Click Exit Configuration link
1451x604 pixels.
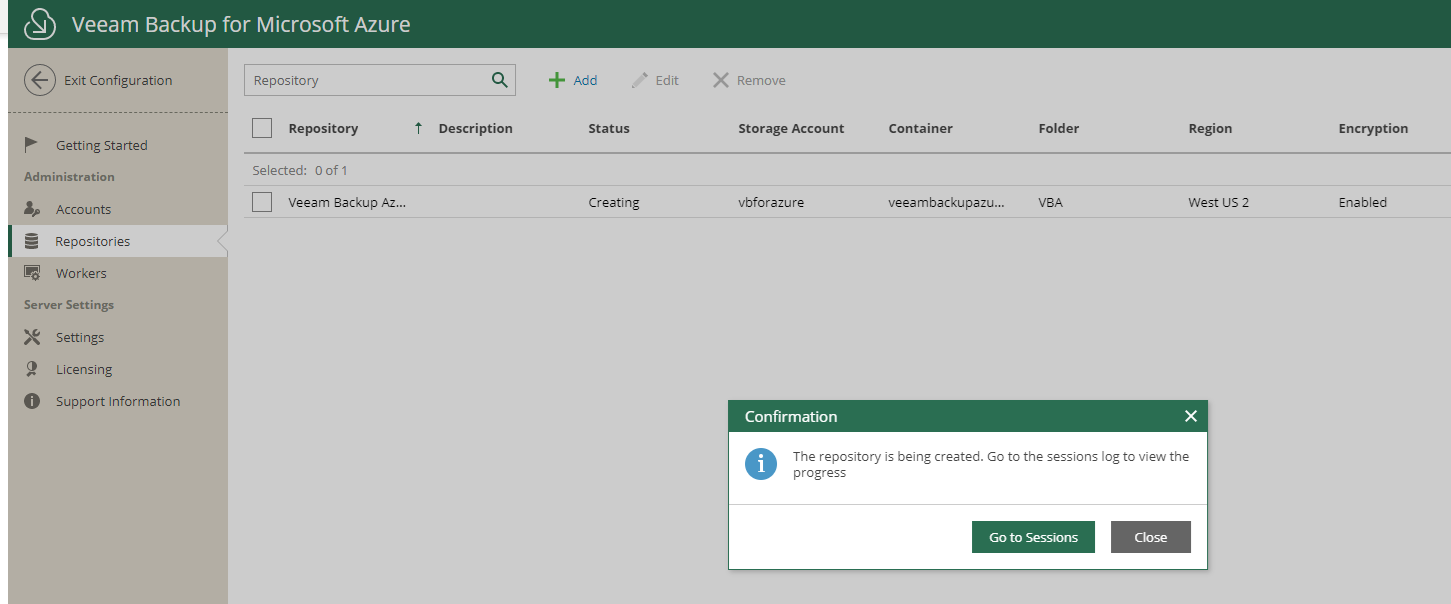[118, 80]
